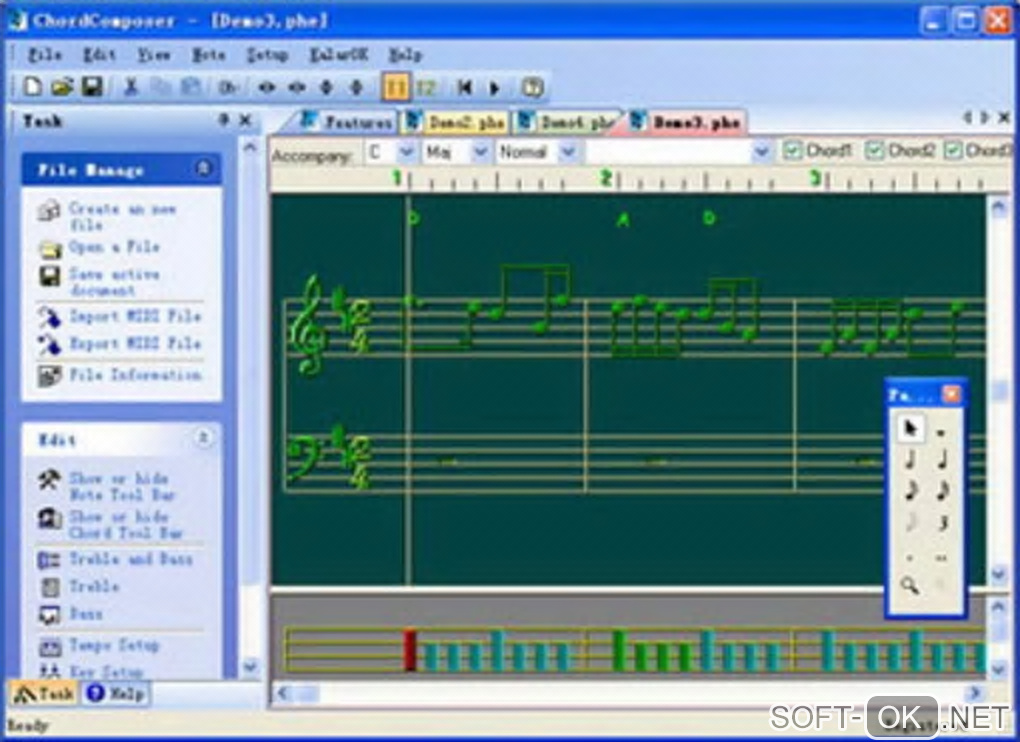The height and width of the screenshot is (742, 1020).
Task: Toggle the Chord1 checkbox
Action: [792, 150]
